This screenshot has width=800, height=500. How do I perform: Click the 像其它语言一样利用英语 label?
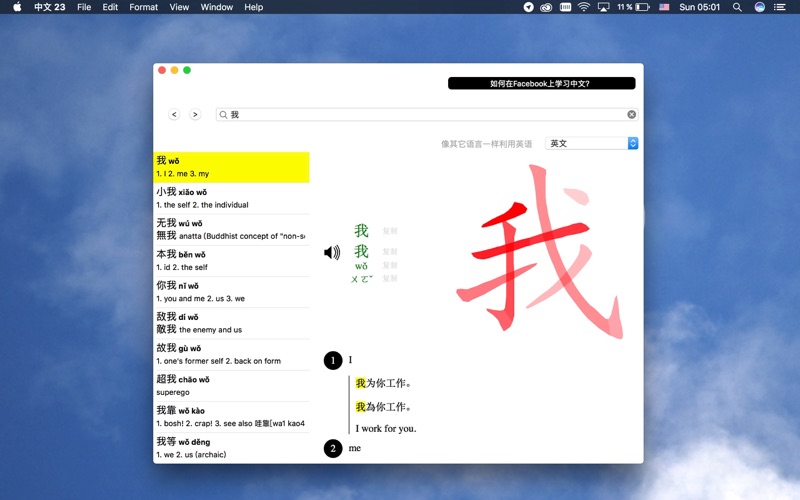tap(486, 144)
